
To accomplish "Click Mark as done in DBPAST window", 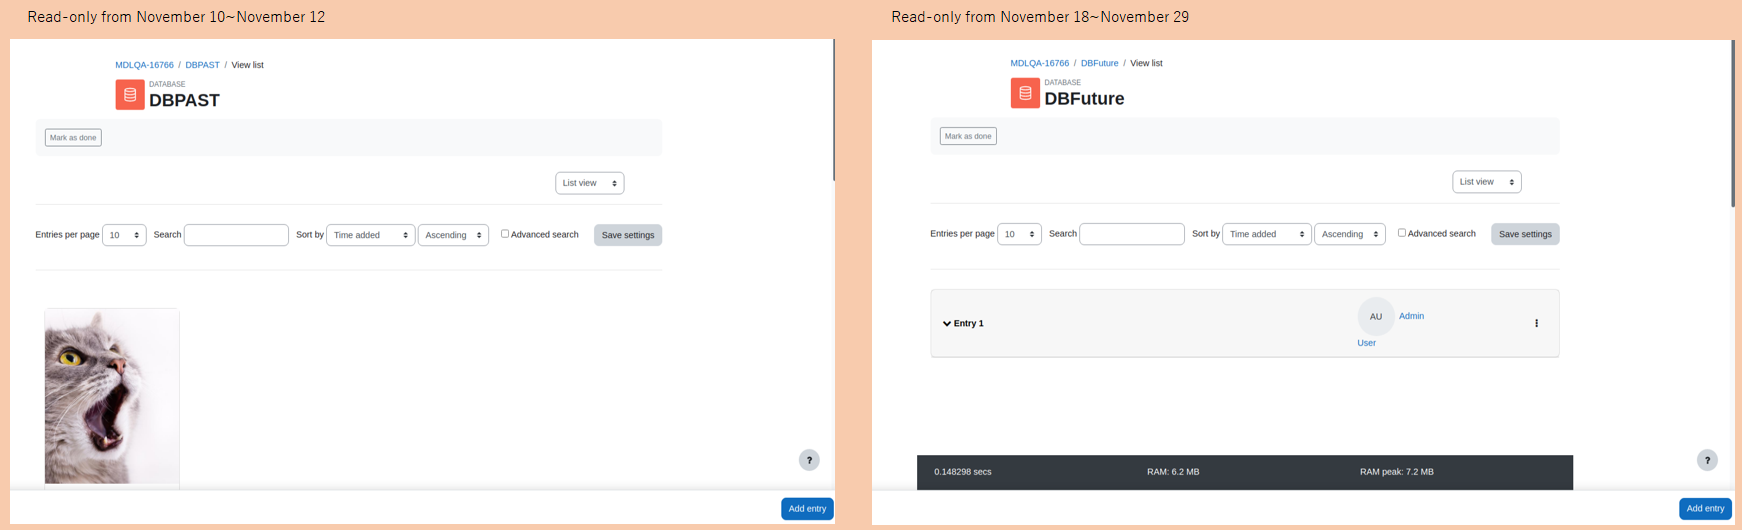I will pyautogui.click(x=73, y=138).
